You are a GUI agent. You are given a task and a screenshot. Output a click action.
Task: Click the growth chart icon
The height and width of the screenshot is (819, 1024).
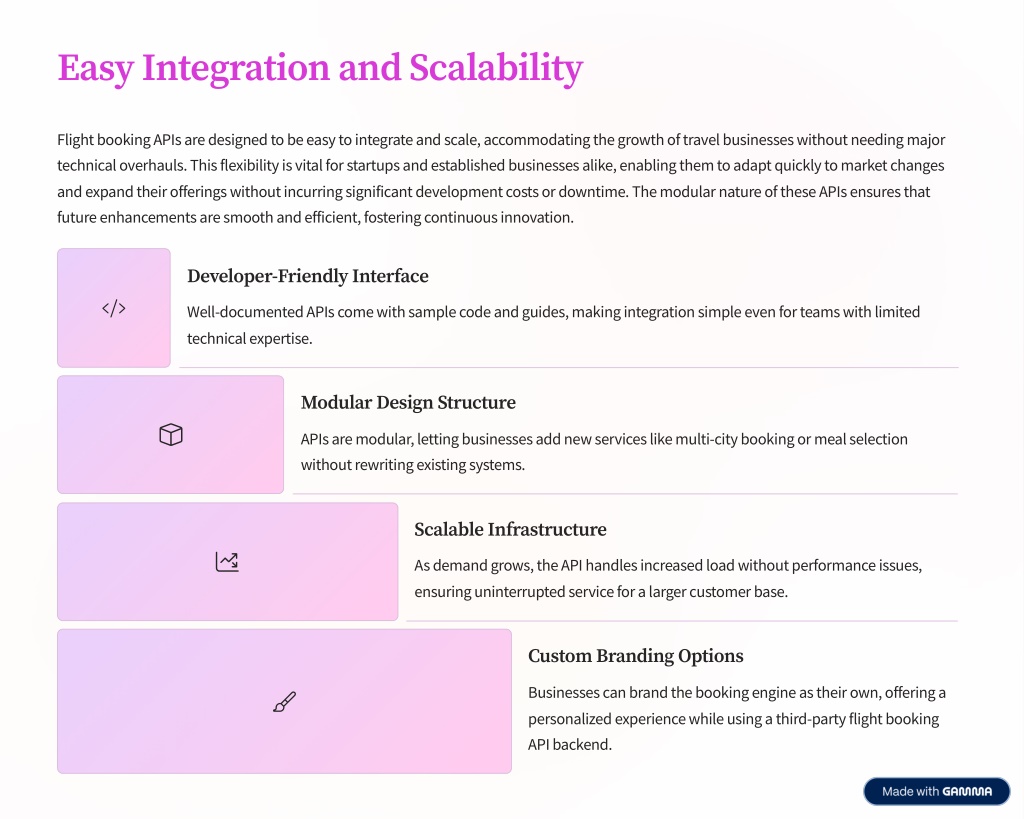tap(227, 562)
